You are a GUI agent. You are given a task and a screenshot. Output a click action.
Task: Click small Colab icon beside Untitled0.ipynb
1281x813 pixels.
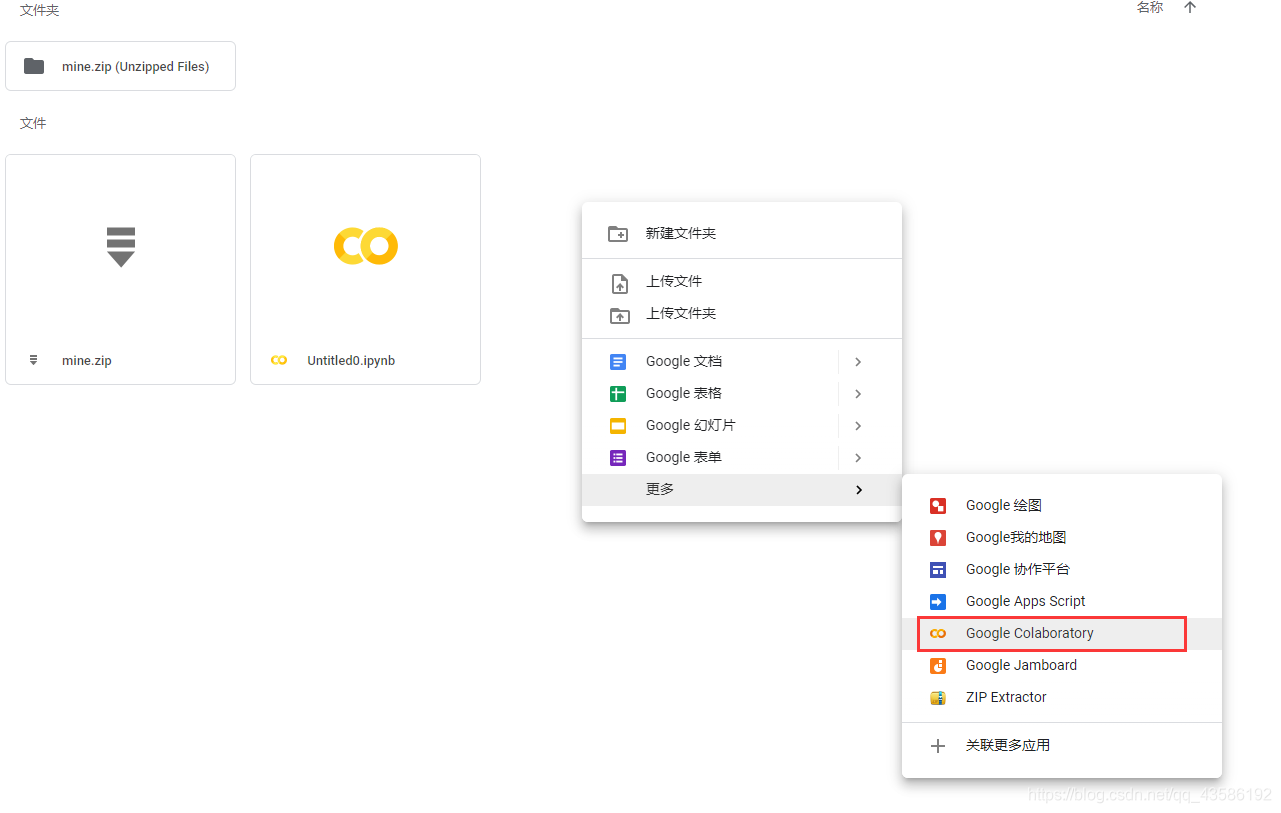click(279, 360)
